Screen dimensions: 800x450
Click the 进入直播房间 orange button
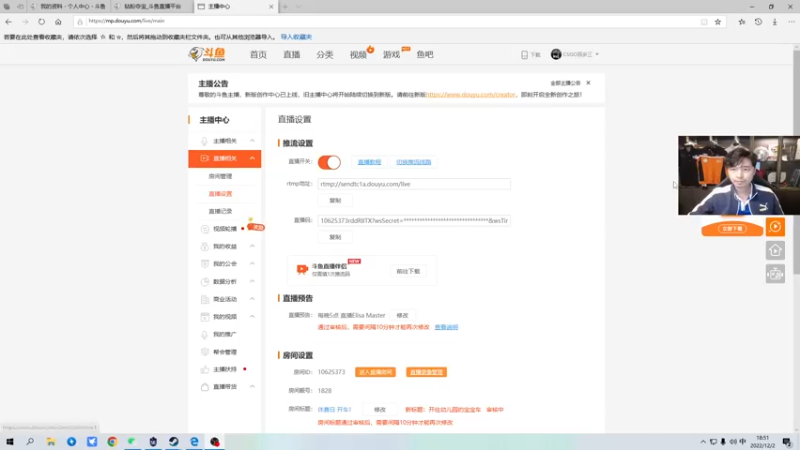click(376, 372)
